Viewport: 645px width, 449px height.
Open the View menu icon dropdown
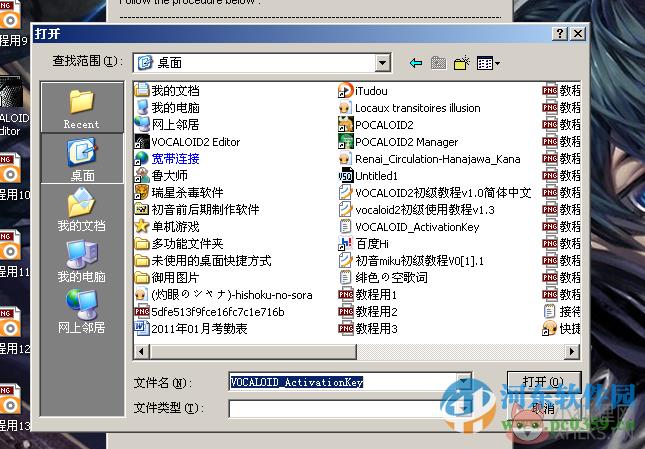pyautogui.click(x=488, y=63)
